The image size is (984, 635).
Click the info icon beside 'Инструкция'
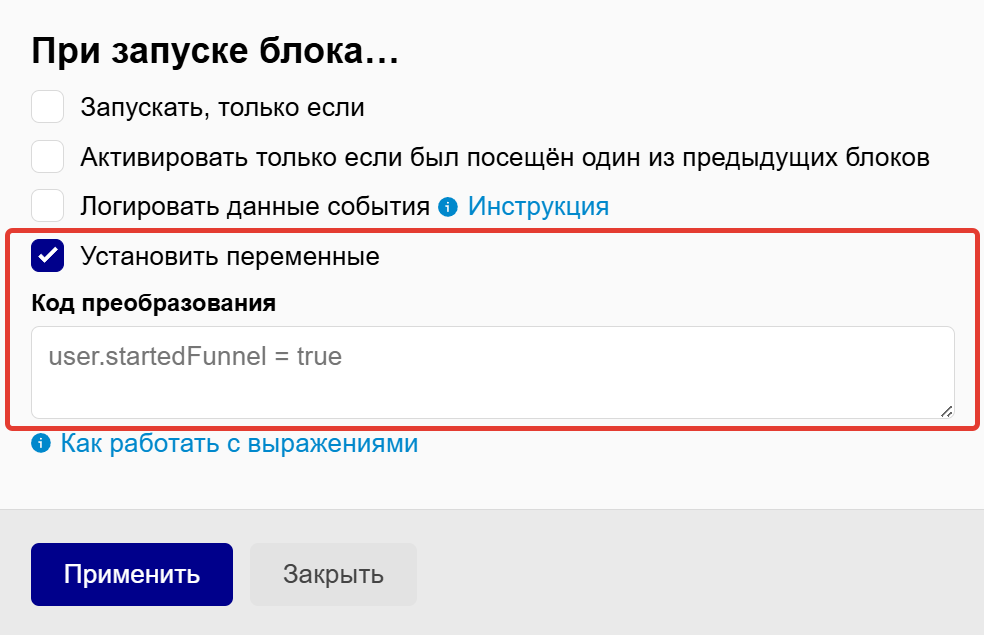click(447, 206)
